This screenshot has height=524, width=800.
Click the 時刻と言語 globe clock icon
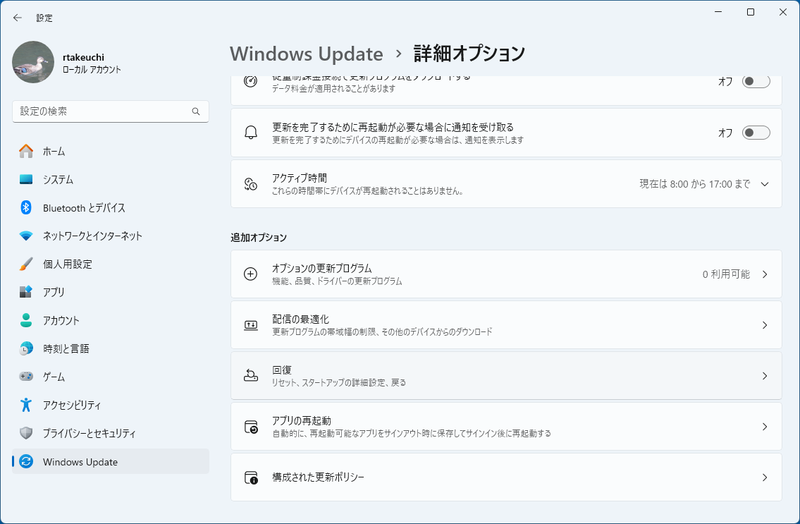click(x=26, y=348)
